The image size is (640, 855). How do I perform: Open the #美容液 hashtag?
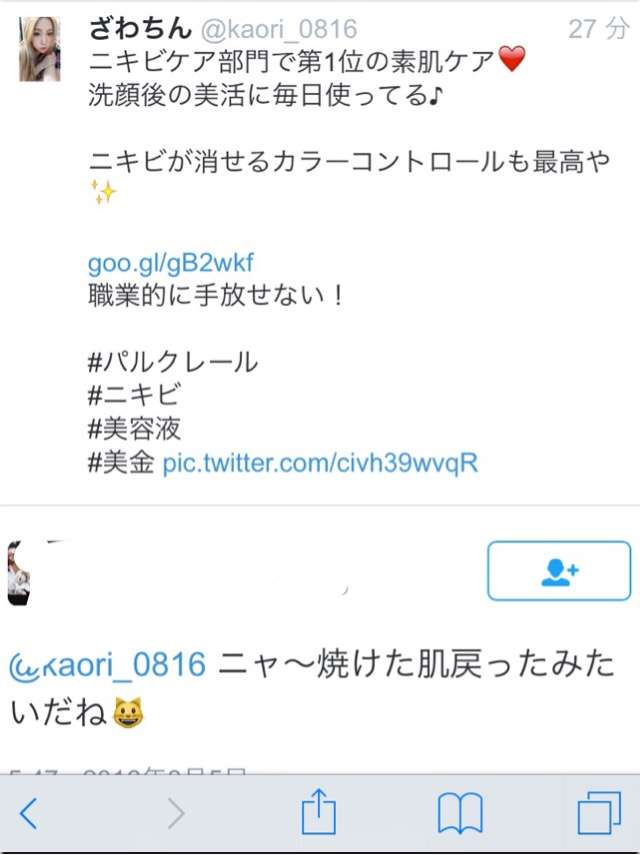click(134, 429)
